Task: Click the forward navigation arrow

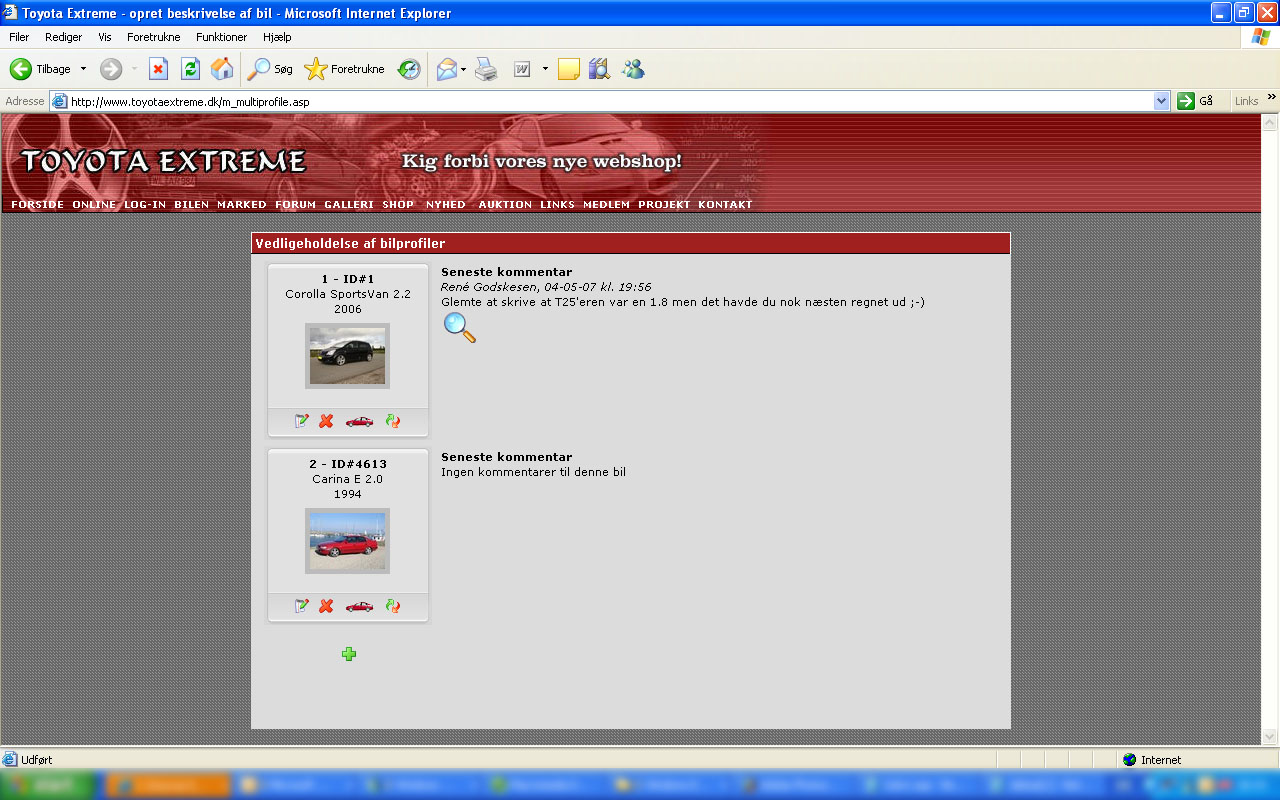Action: tap(111, 69)
